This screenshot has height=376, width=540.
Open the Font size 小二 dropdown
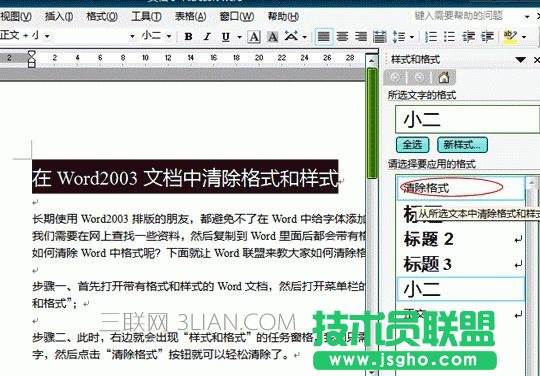tap(169, 36)
